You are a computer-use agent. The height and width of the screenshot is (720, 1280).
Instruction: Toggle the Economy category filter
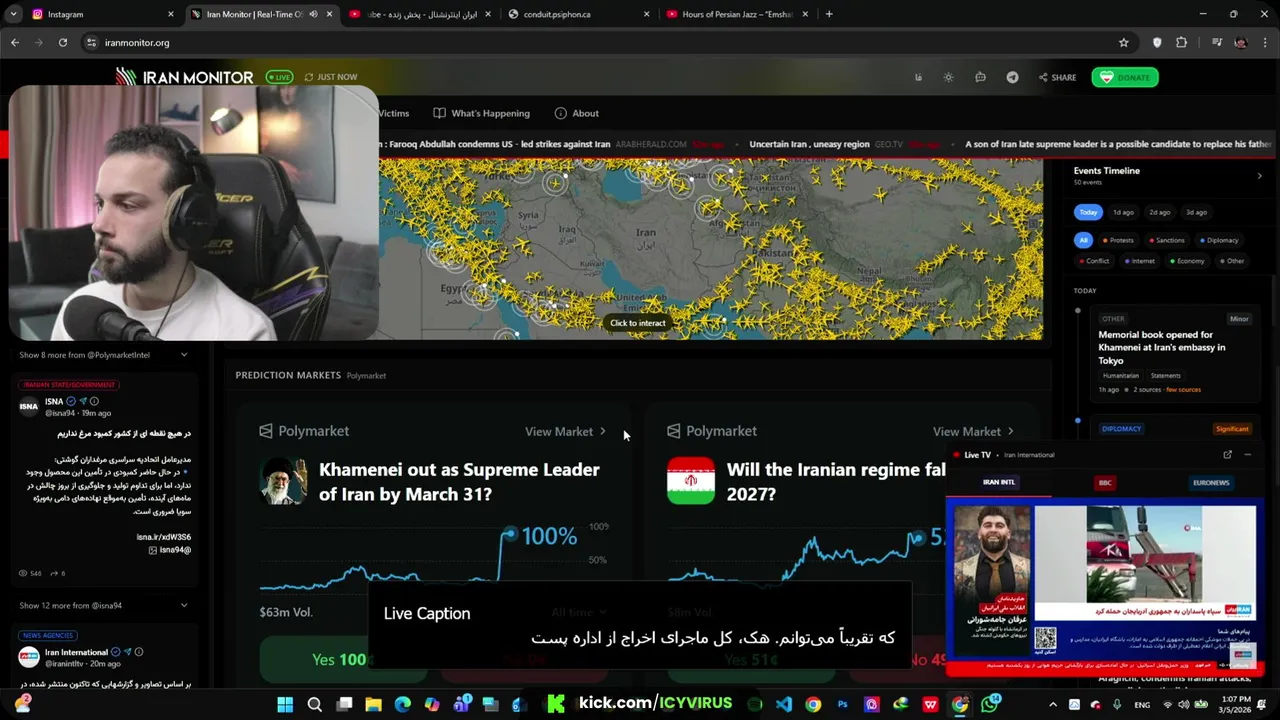(1187, 261)
